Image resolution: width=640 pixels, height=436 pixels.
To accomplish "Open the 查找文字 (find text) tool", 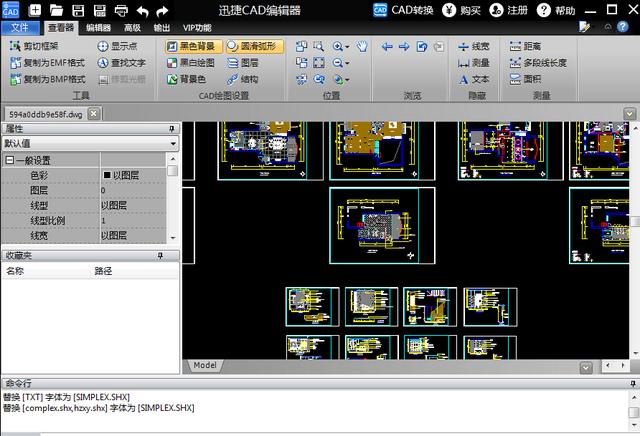I will 121,62.
